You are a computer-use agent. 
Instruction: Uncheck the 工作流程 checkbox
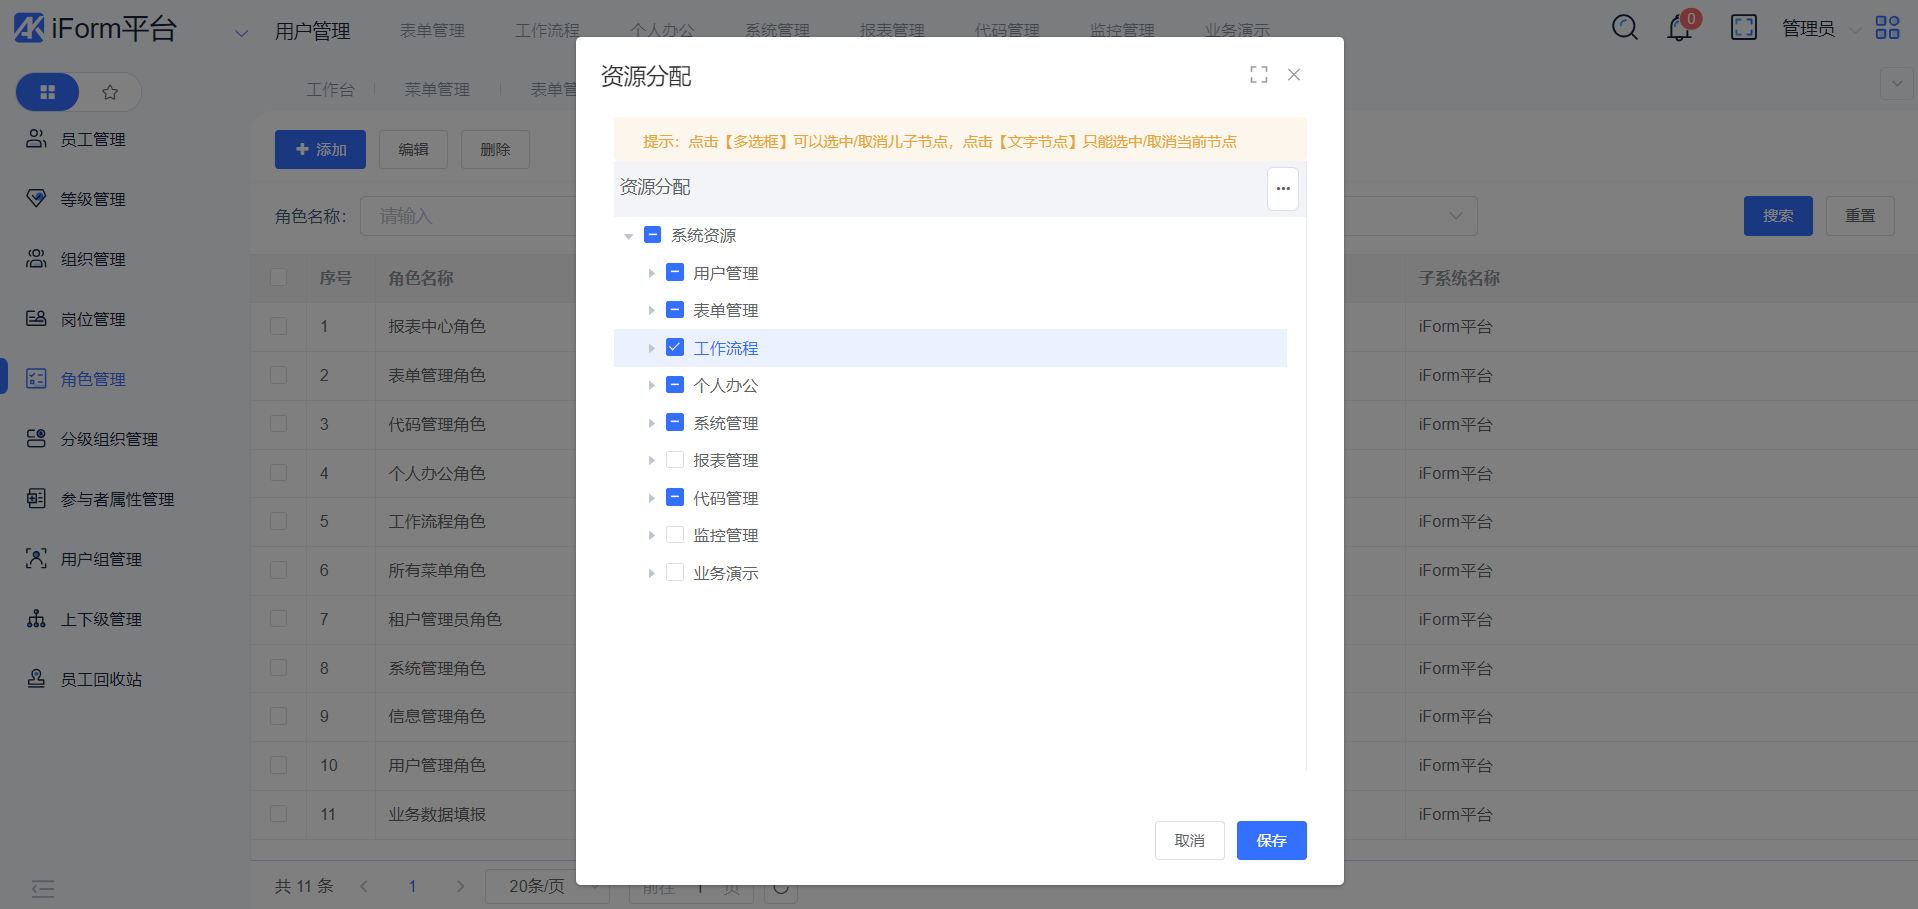coord(675,348)
